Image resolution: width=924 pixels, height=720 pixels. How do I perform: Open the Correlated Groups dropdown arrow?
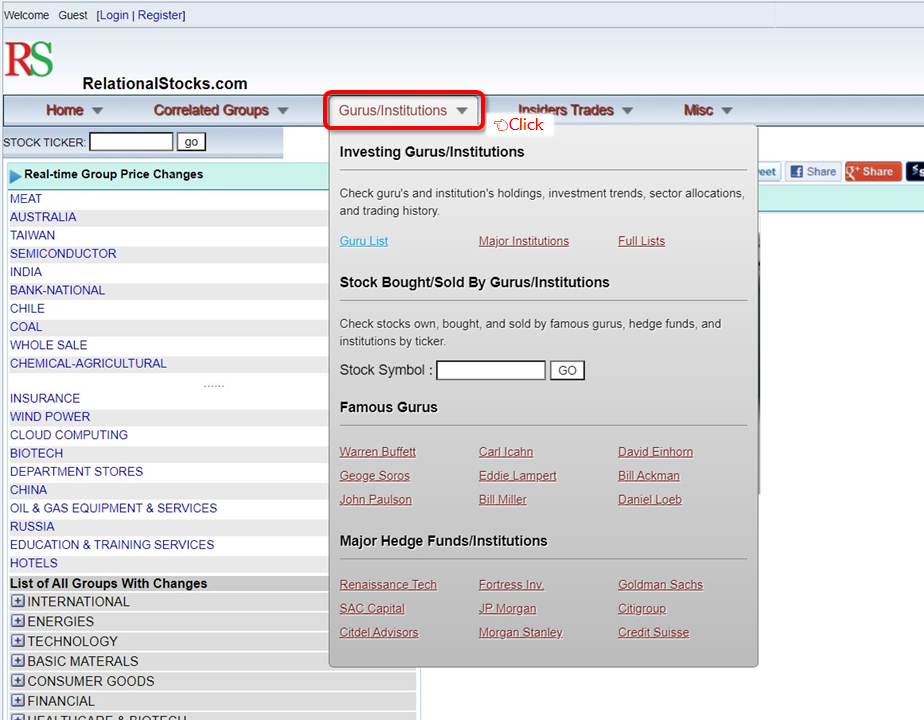[283, 111]
